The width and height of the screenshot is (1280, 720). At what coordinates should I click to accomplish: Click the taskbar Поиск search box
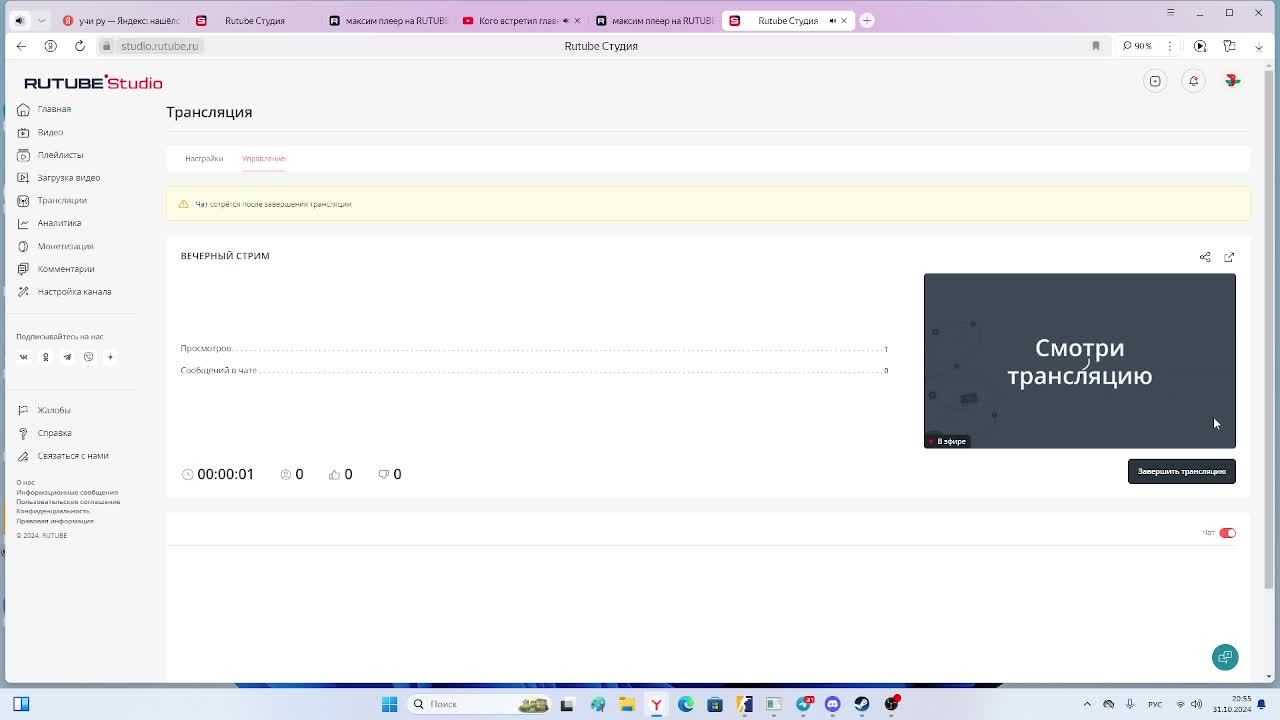click(x=480, y=704)
